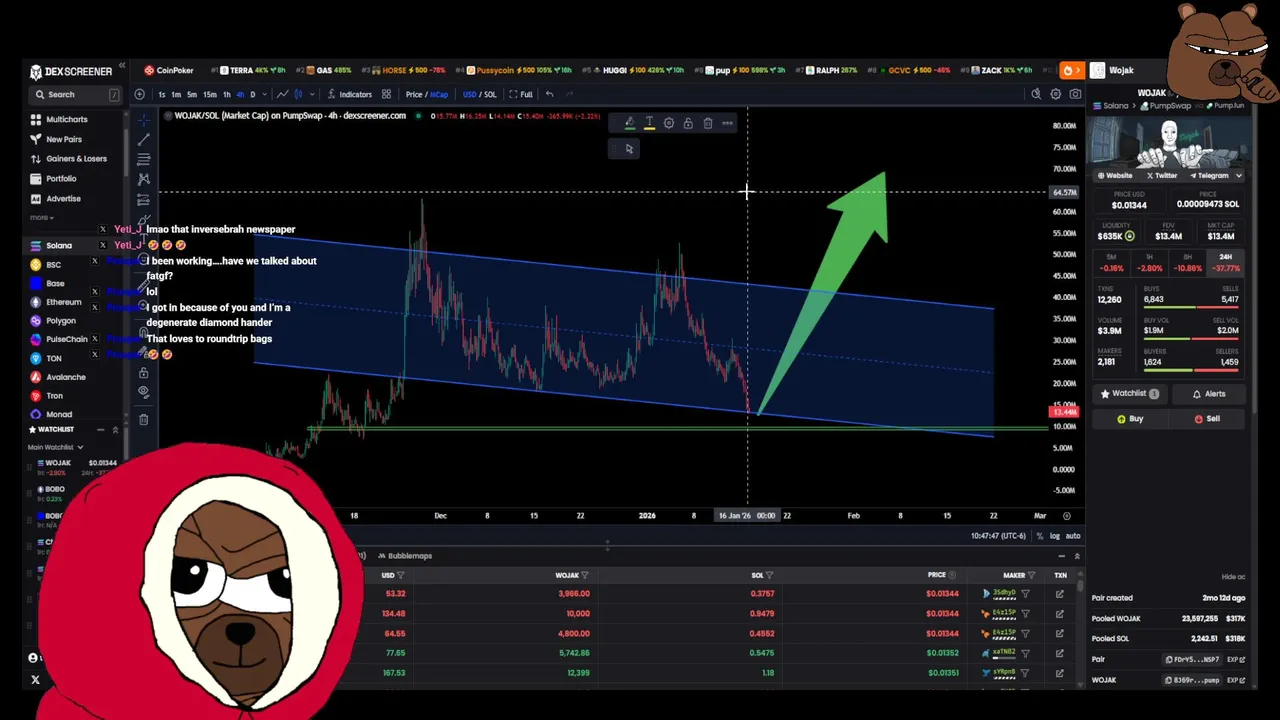Take a chart snapshot with camera icon

click(x=1075, y=94)
